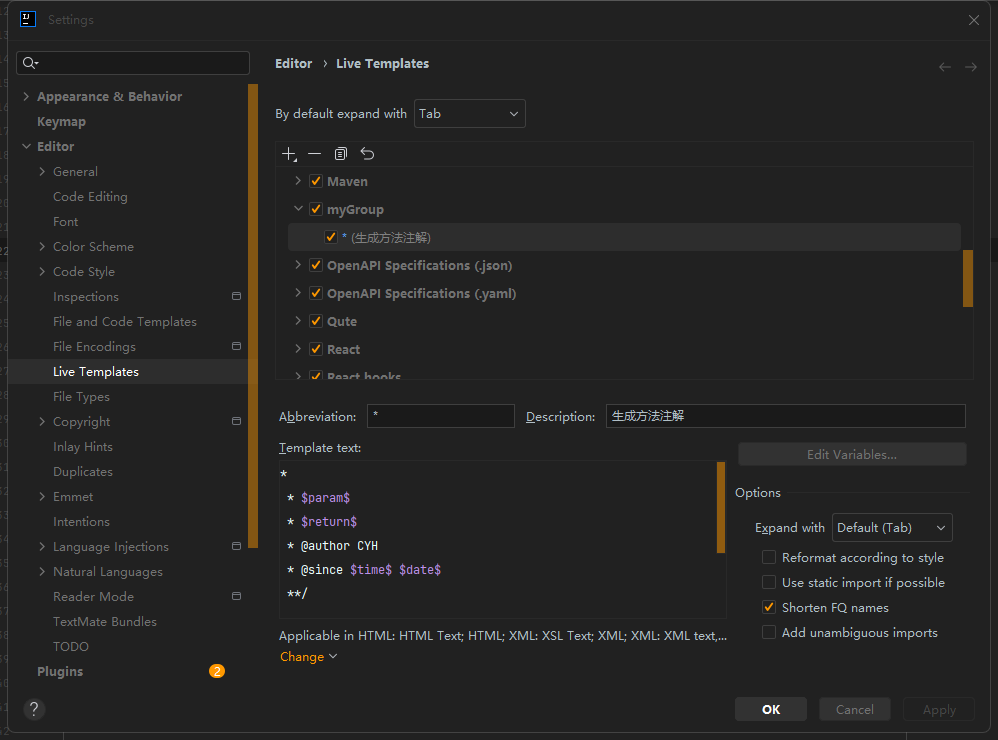Click the template list vertical scrollbar
Viewport: 998px width, 740px height.
pyautogui.click(x=967, y=278)
